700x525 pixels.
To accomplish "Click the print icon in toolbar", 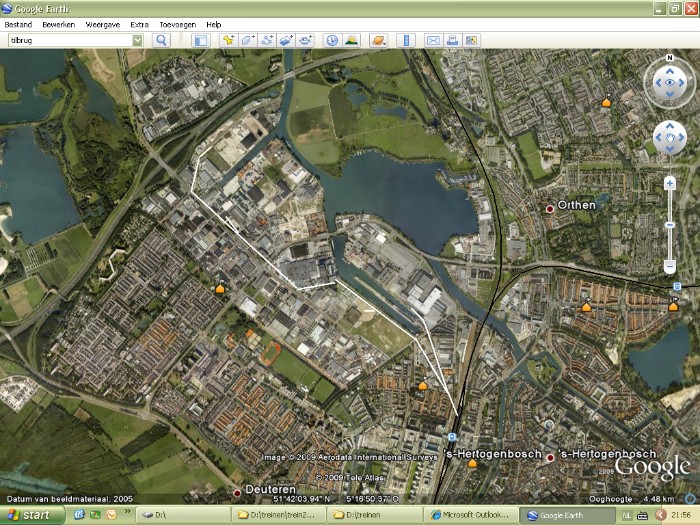I will coord(452,40).
